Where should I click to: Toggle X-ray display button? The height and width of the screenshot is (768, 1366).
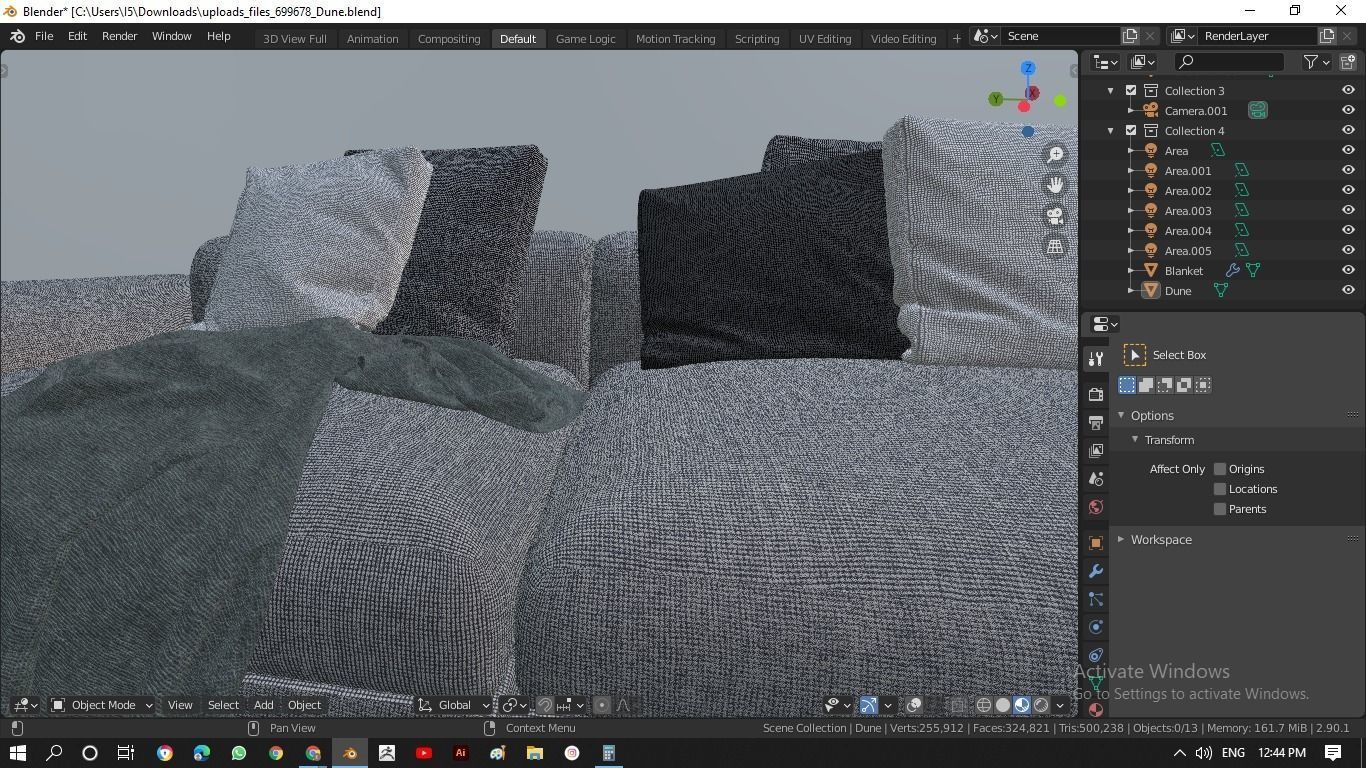958,705
